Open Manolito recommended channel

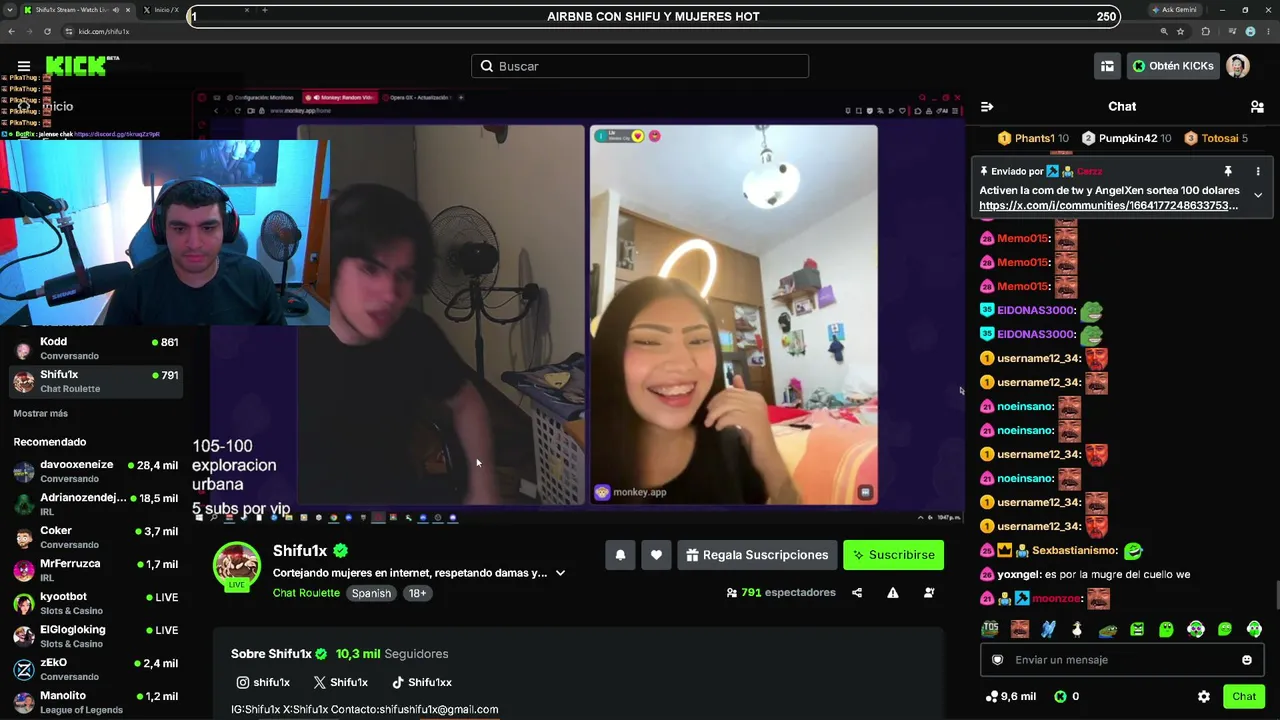tap(96, 702)
